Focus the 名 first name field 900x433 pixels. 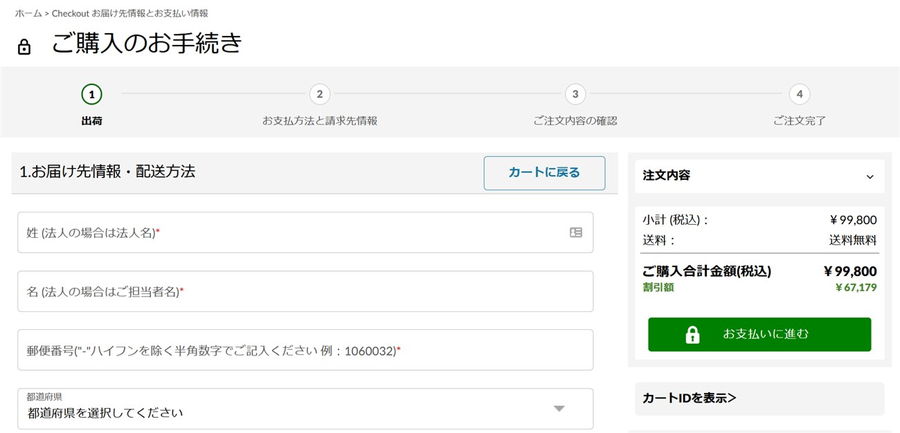[x=305, y=291]
